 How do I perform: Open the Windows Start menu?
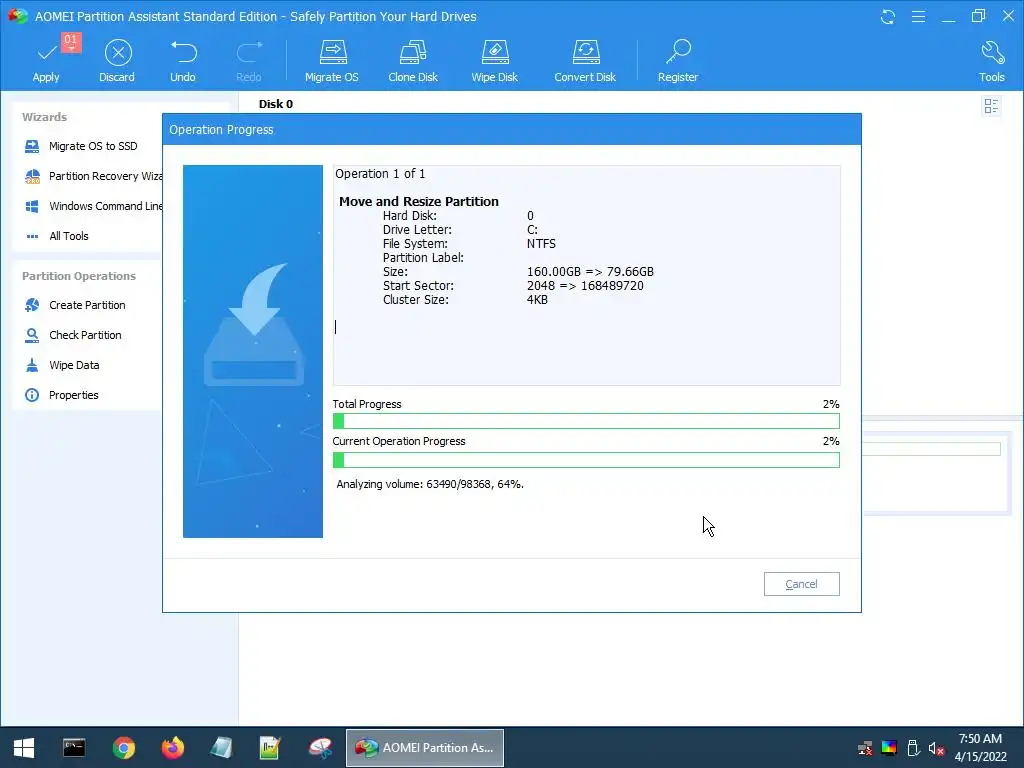pos(24,748)
